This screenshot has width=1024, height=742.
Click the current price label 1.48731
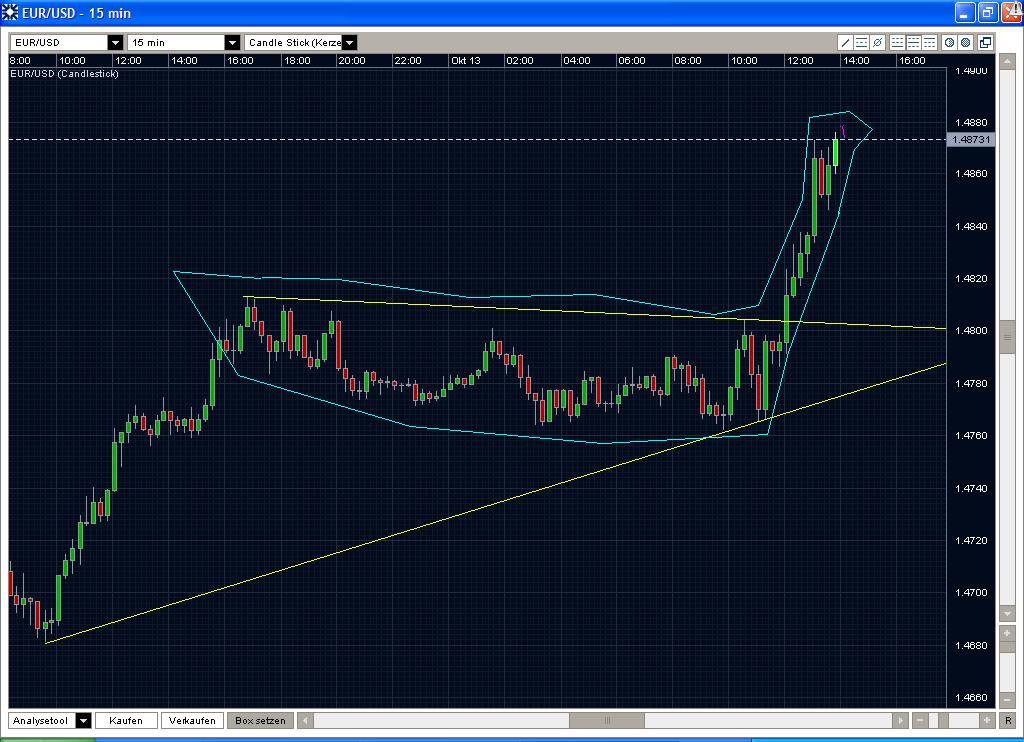coord(971,140)
